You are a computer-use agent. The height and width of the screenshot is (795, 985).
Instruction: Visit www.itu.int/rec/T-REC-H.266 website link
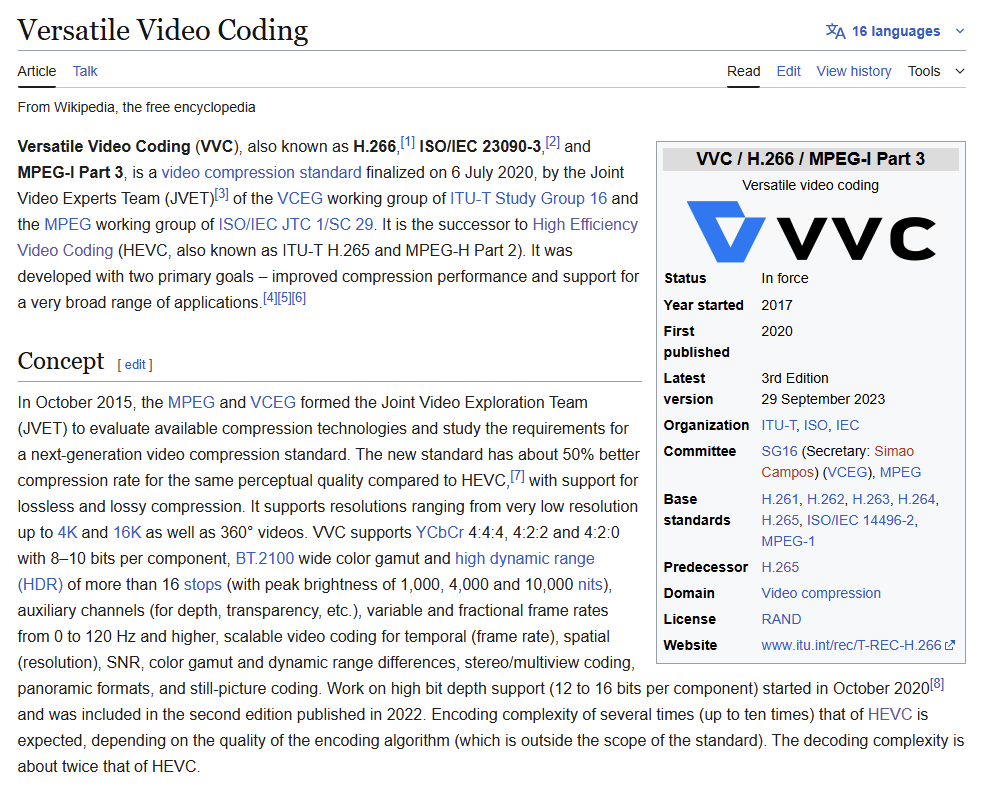[x=851, y=645]
